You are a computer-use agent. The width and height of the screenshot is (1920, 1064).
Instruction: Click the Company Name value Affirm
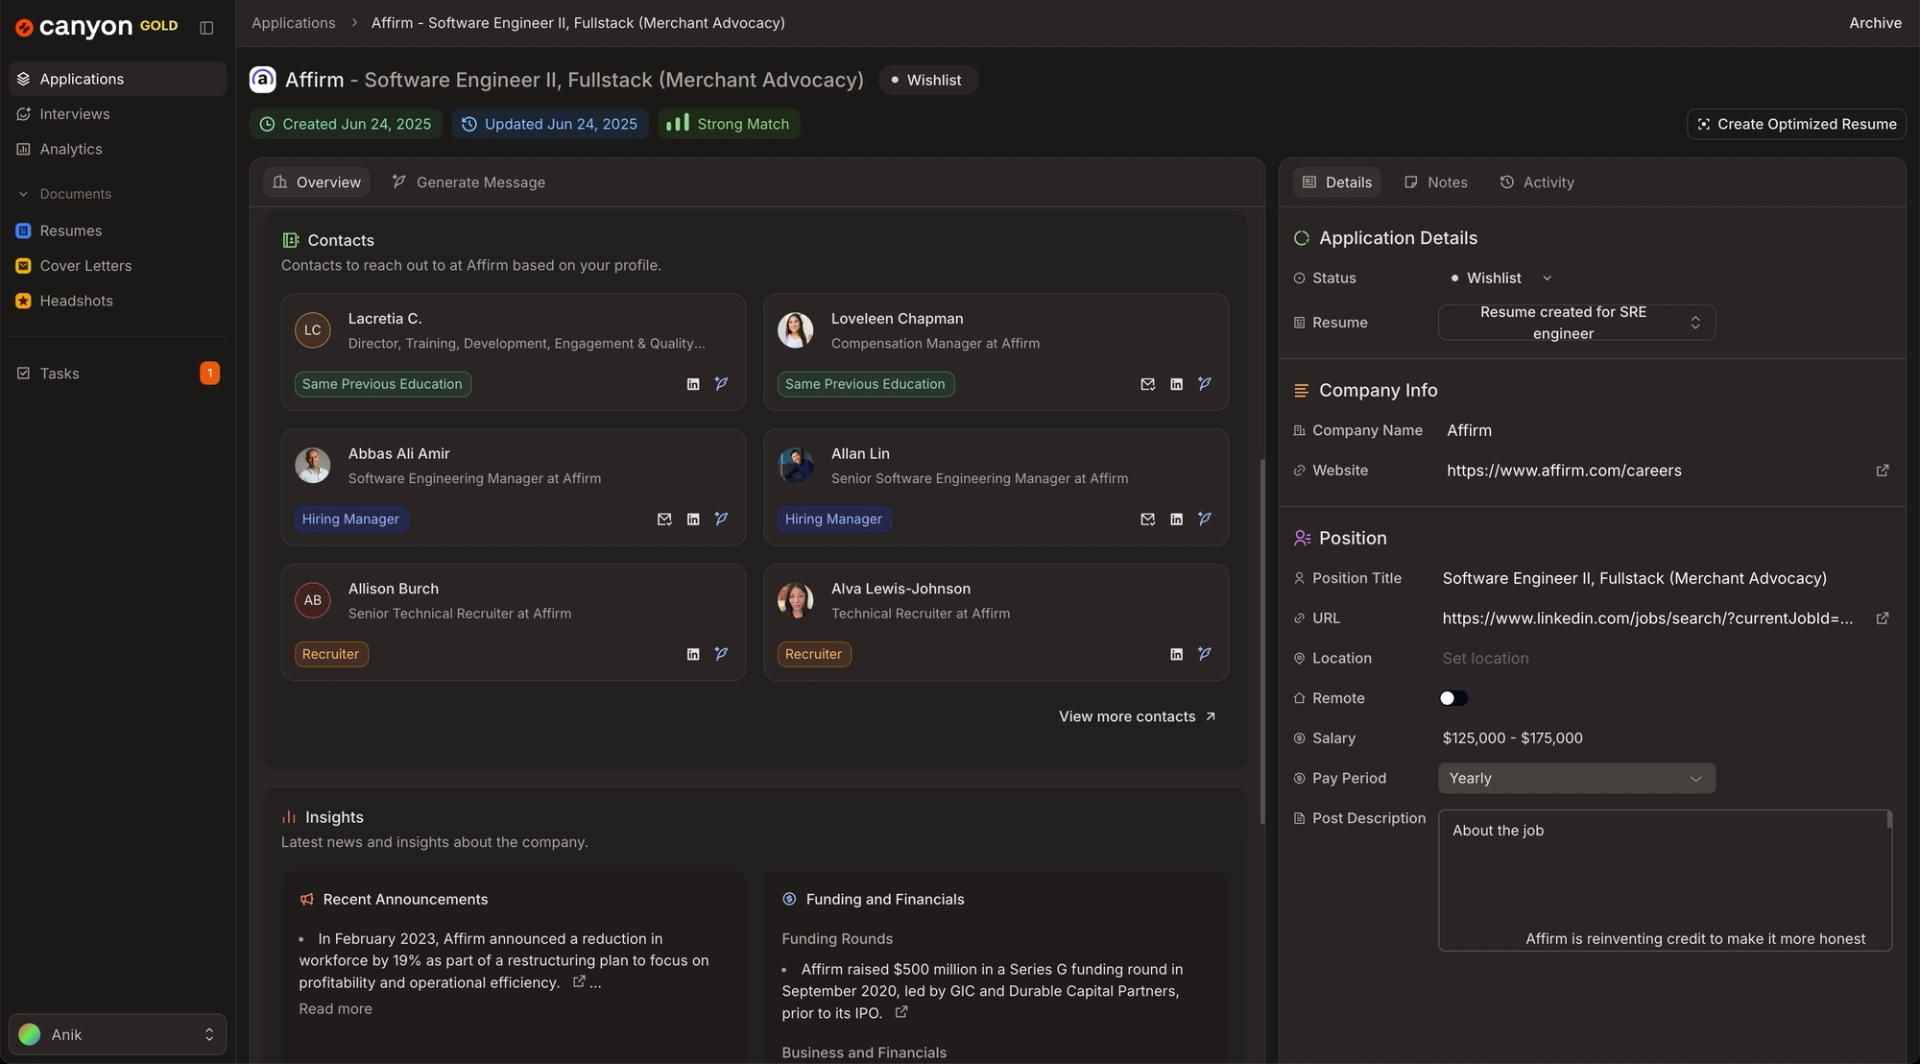click(x=1469, y=431)
